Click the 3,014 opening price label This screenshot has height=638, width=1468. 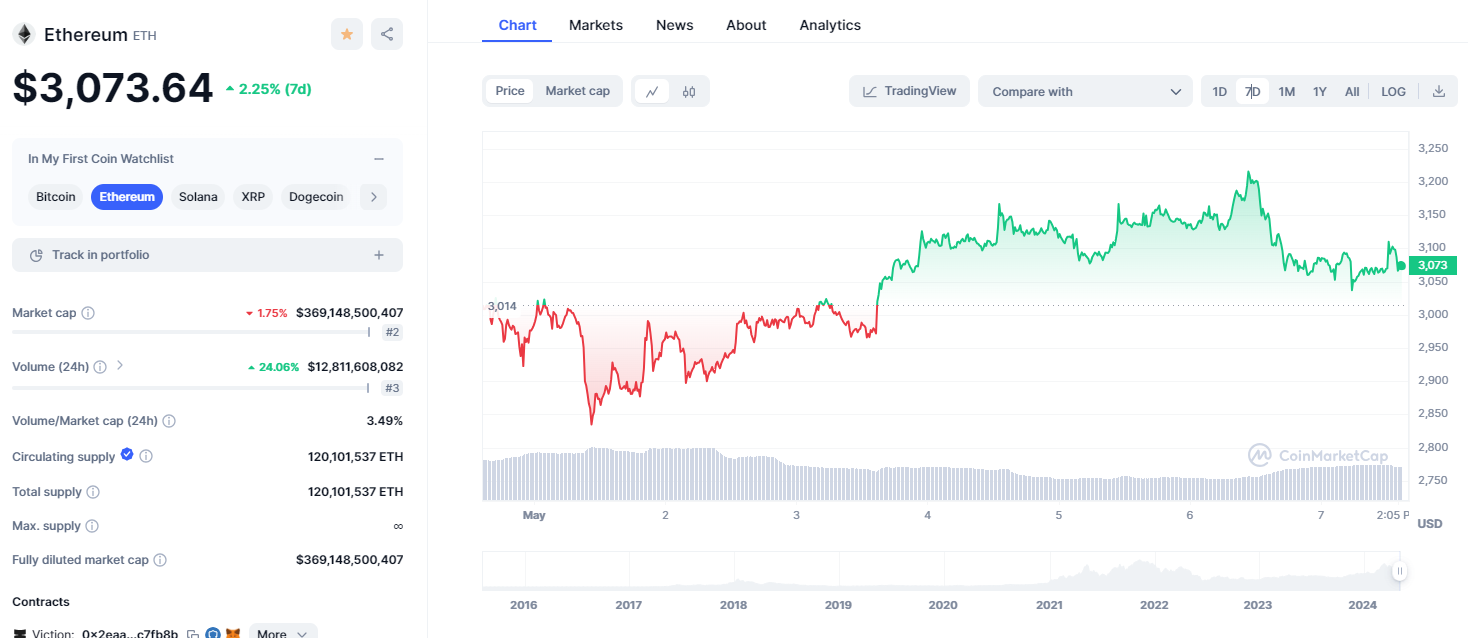tap(502, 306)
